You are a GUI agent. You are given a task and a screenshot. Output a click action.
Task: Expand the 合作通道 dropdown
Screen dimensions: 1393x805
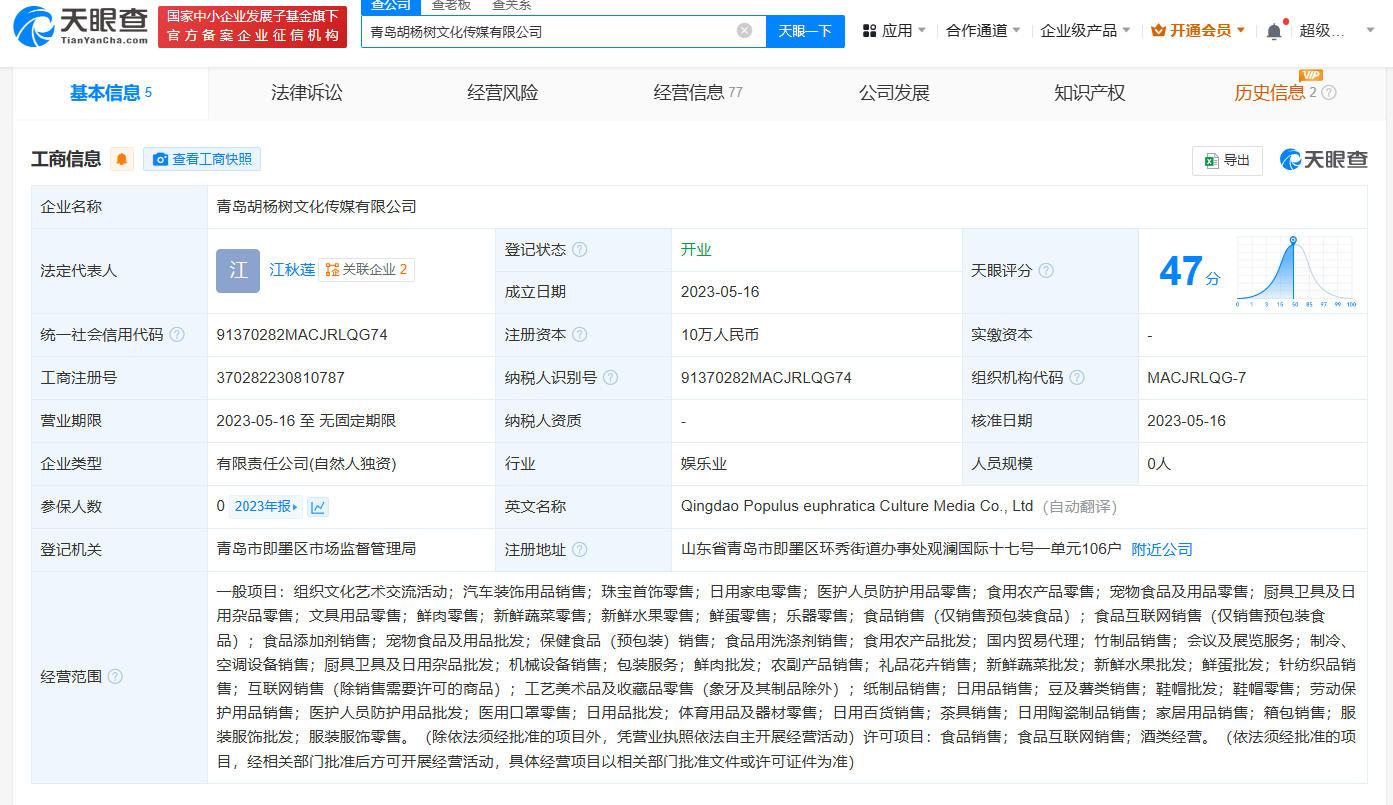[x=983, y=31]
